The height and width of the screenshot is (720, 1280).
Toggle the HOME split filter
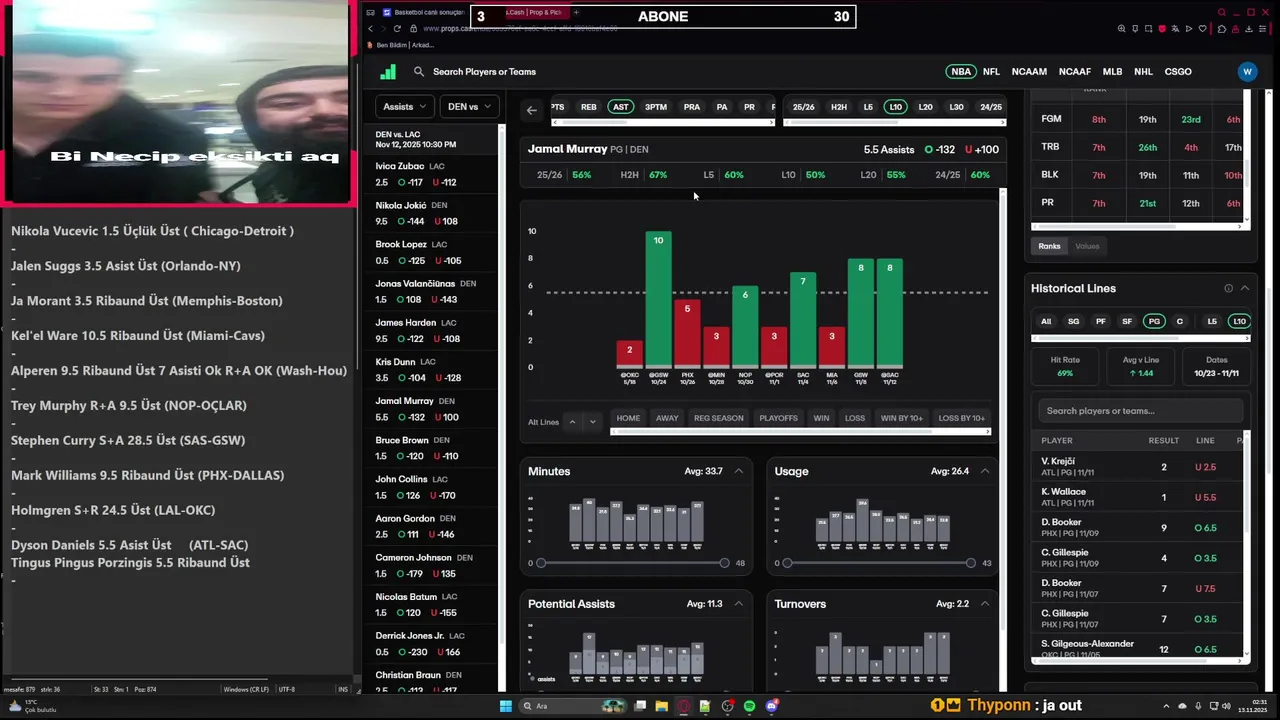coord(628,418)
